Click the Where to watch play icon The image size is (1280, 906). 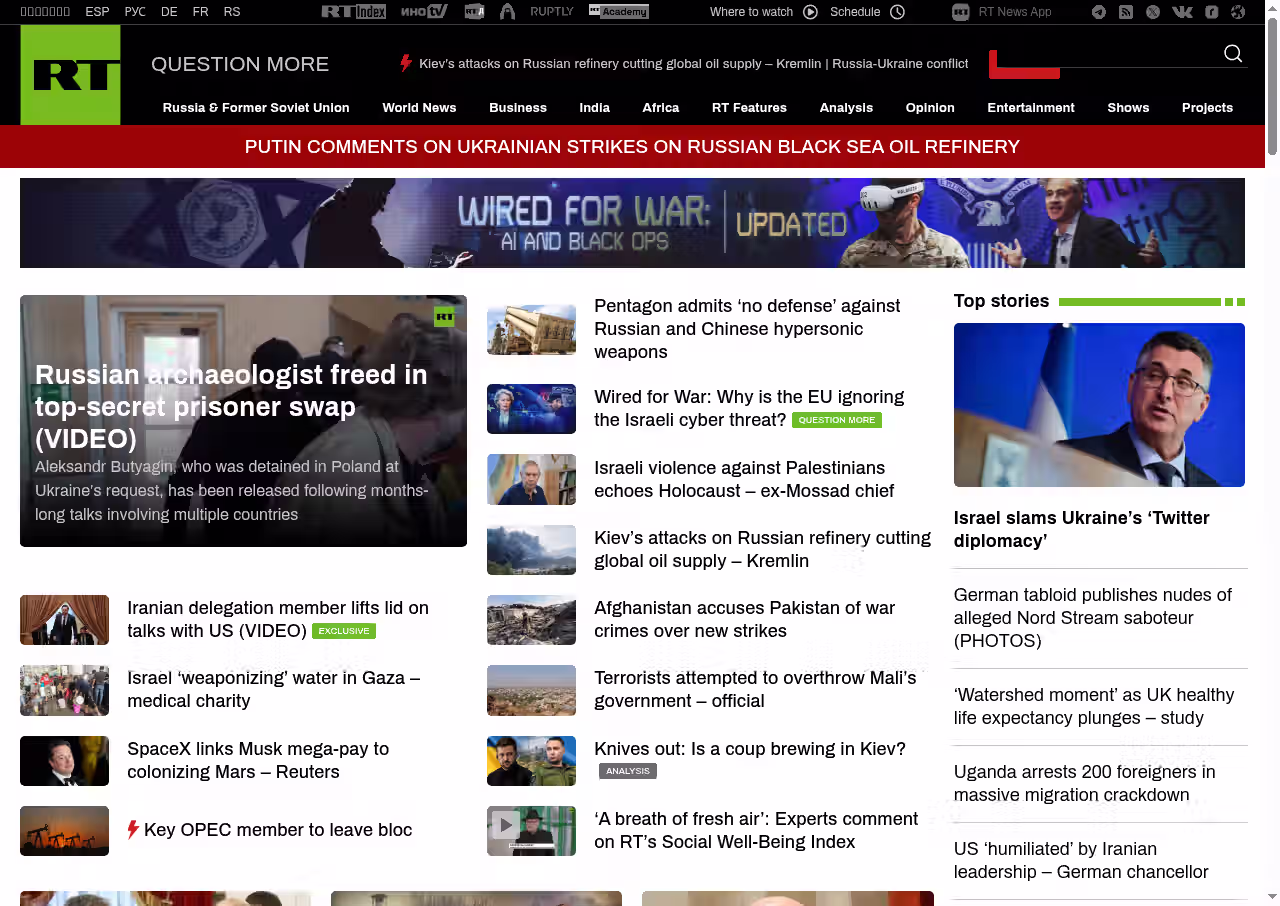pyautogui.click(x=810, y=12)
